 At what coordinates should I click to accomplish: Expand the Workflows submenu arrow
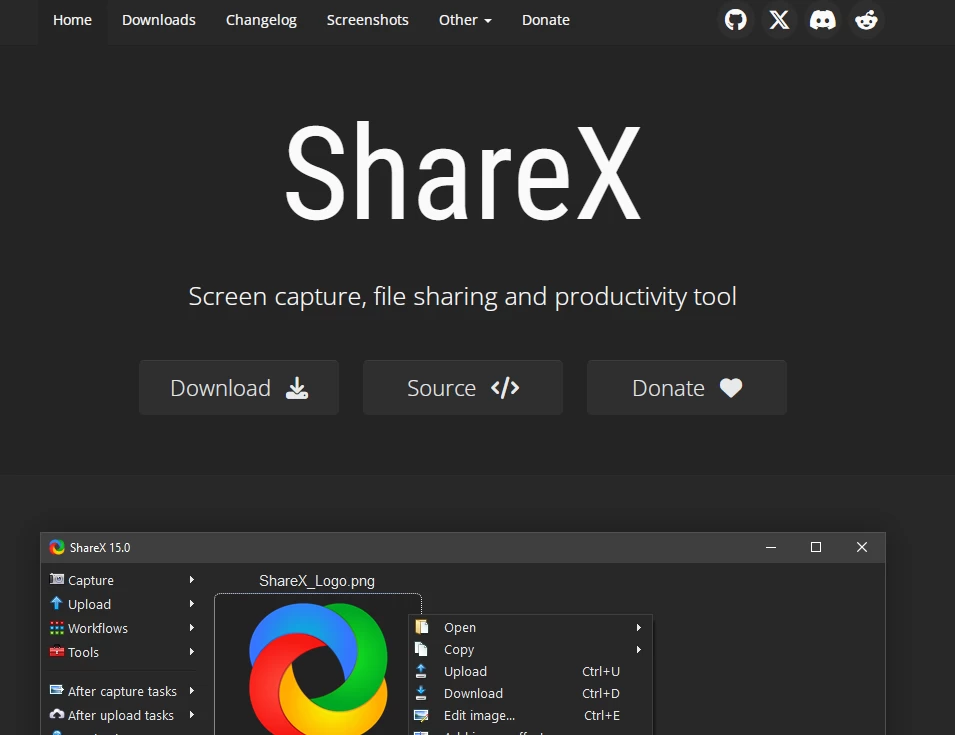click(192, 628)
